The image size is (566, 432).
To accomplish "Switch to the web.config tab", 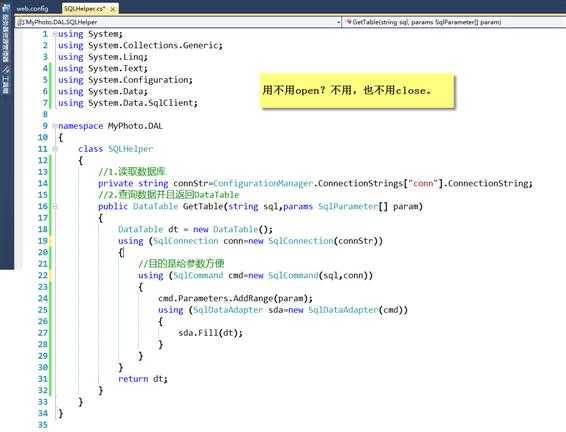I will (32, 9).
